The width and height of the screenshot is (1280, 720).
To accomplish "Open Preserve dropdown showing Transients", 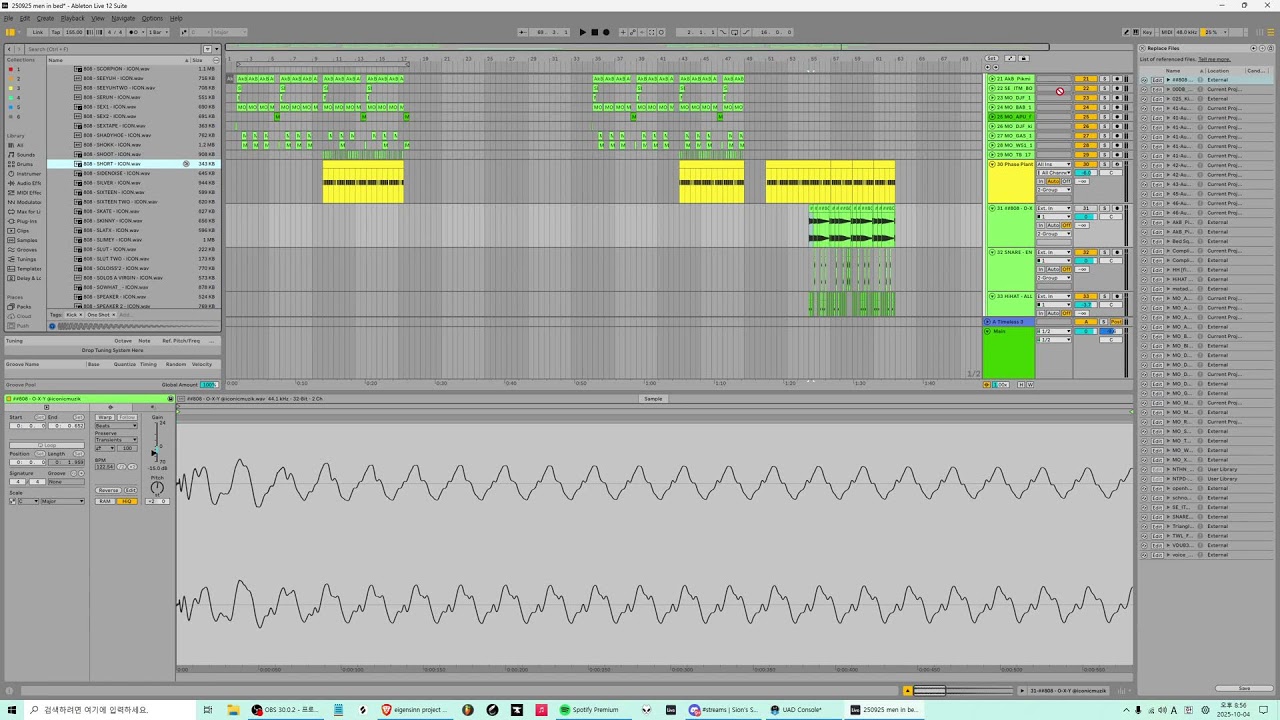I will click(x=116, y=440).
